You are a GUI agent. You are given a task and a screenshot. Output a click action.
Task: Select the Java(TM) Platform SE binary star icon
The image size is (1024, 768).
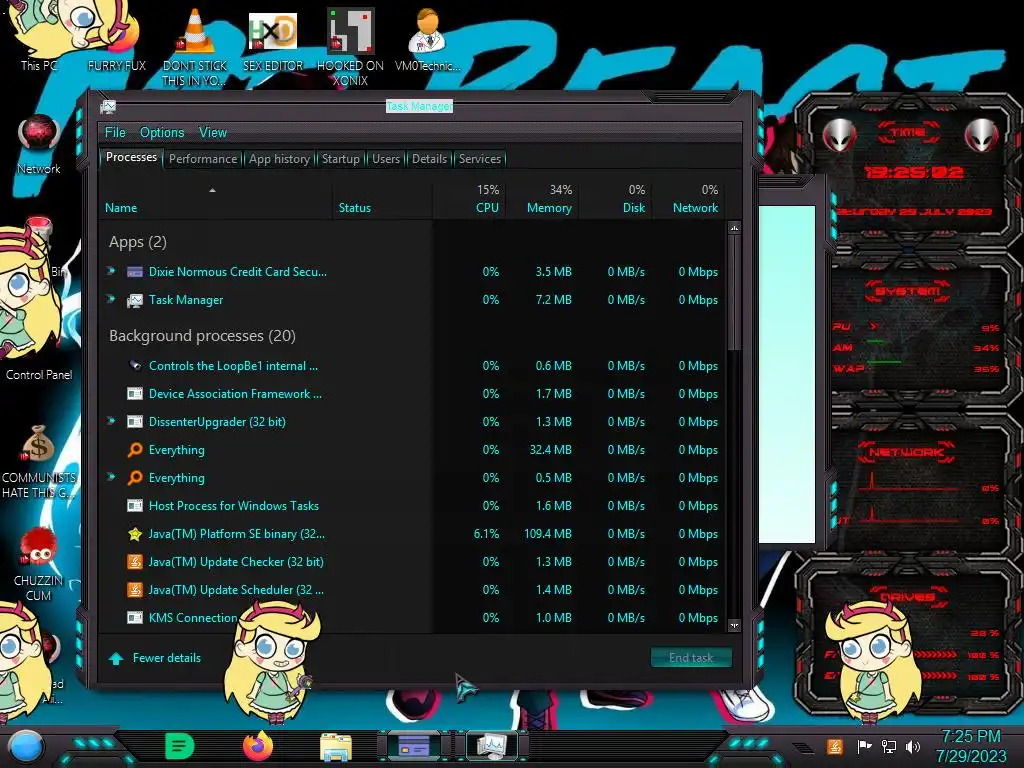pyautogui.click(x=135, y=534)
